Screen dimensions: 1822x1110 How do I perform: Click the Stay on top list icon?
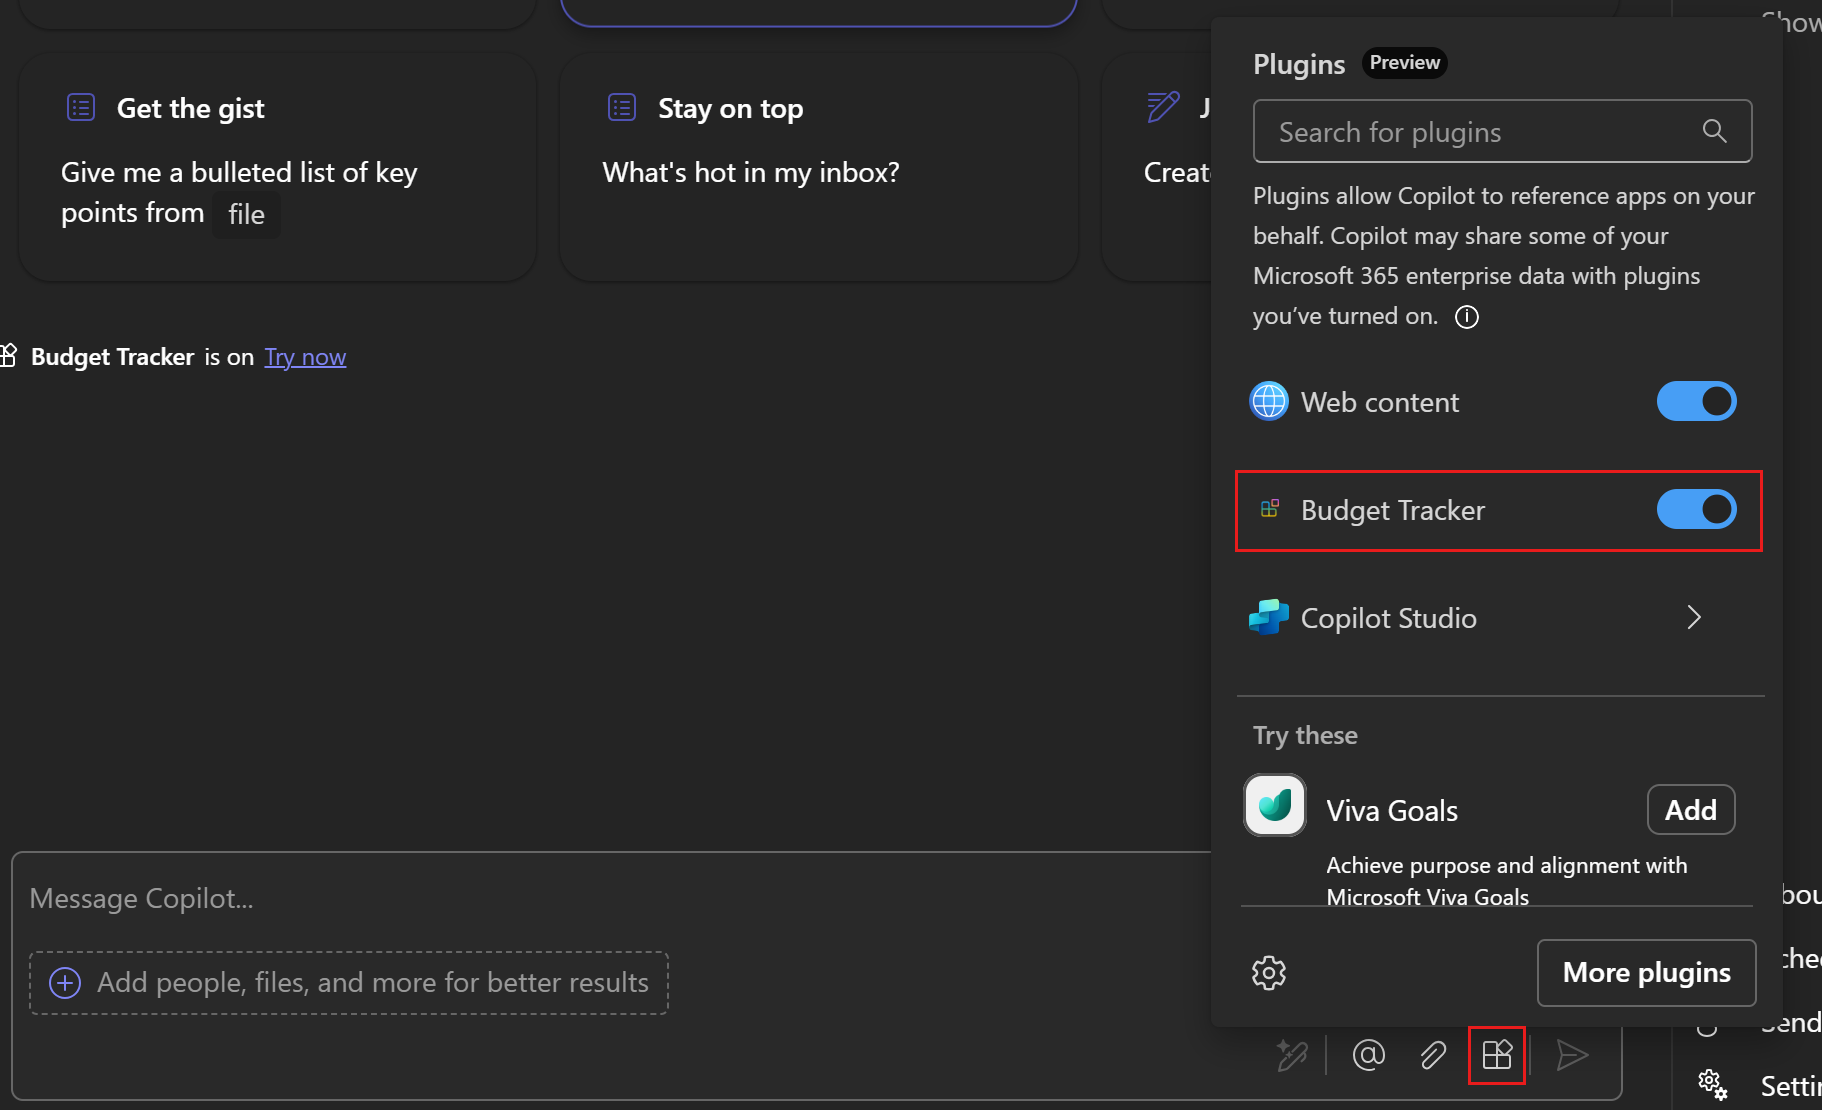point(622,107)
